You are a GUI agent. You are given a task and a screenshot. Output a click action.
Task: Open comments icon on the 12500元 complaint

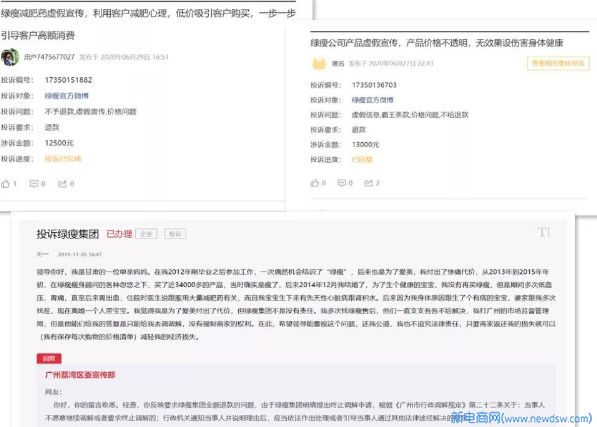point(34,184)
